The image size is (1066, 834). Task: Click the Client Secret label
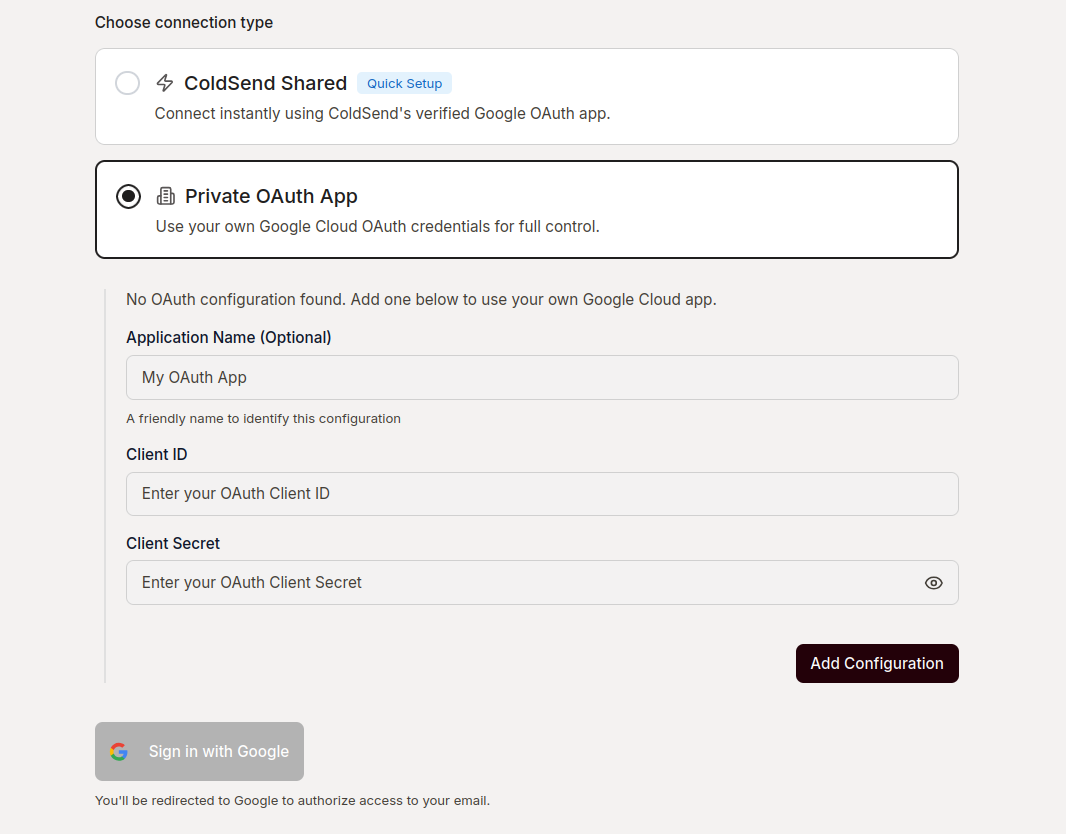[x=173, y=544]
